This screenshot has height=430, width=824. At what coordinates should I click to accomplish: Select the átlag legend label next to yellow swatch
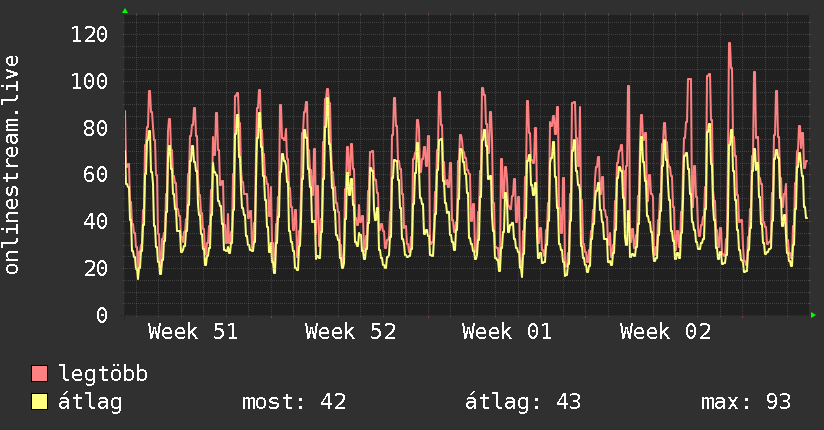coord(91,402)
